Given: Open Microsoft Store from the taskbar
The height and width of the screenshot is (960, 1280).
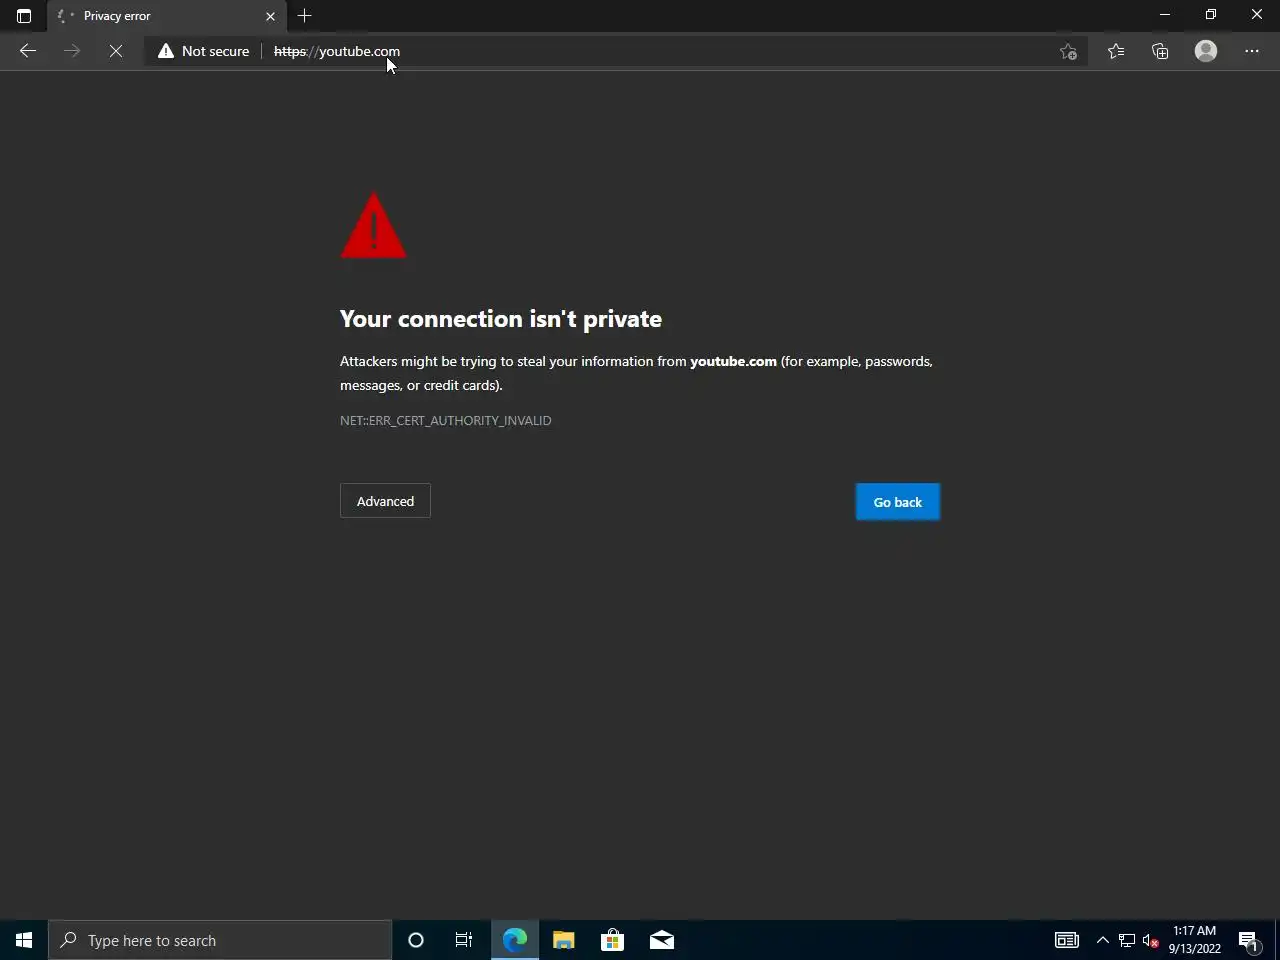Looking at the screenshot, I should [612, 940].
